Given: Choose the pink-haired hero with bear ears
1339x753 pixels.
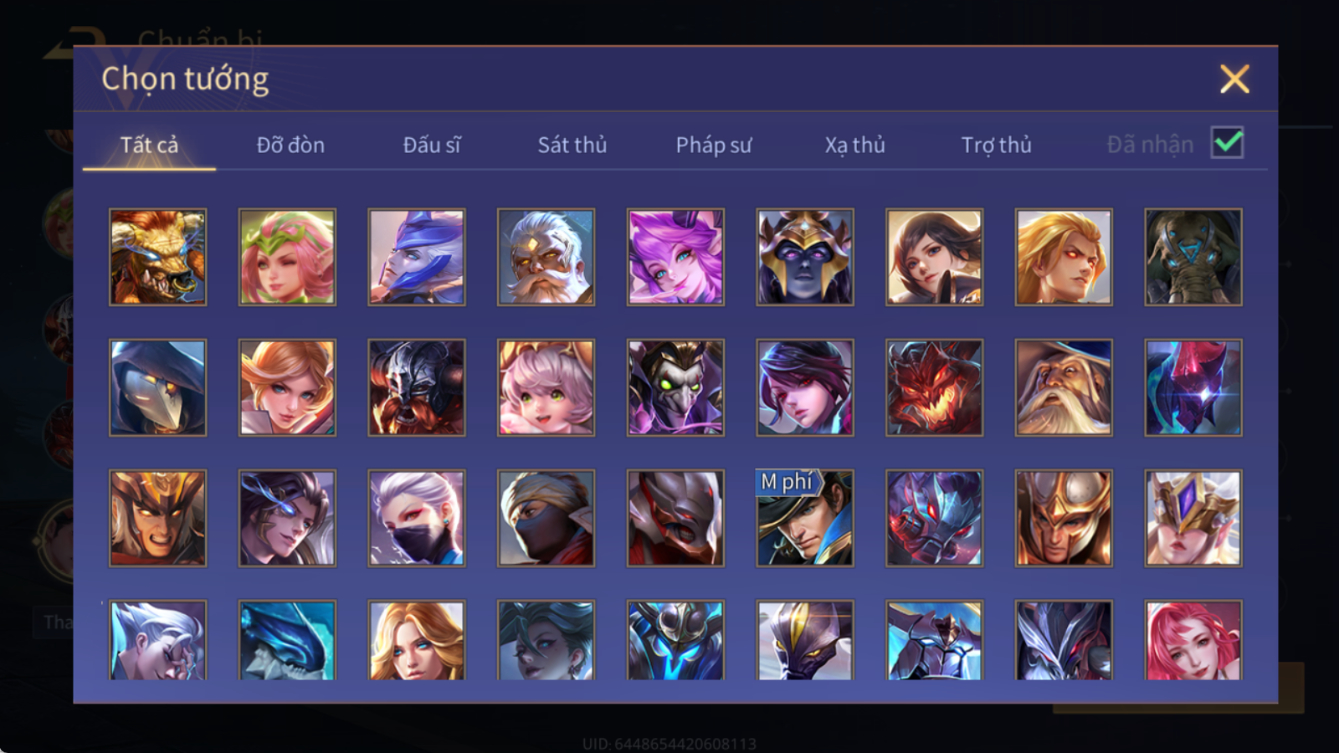Looking at the screenshot, I should [546, 388].
